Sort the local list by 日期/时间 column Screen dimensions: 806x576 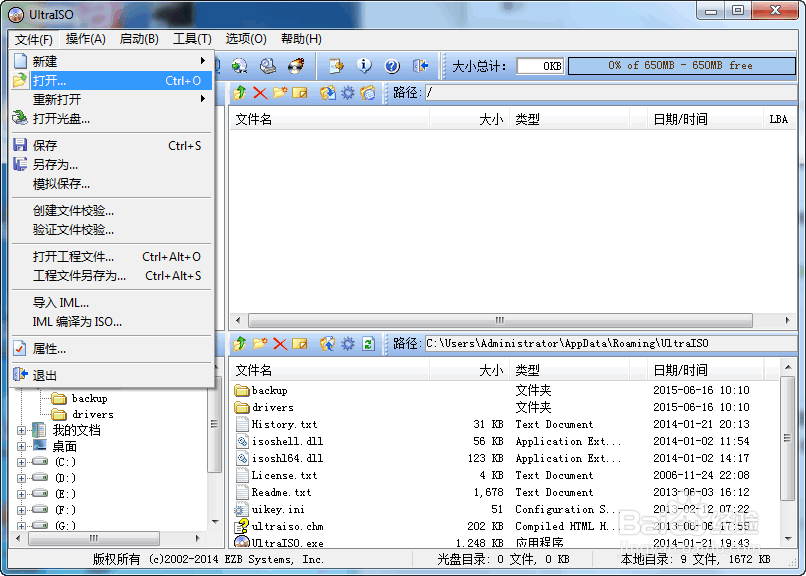(706, 370)
